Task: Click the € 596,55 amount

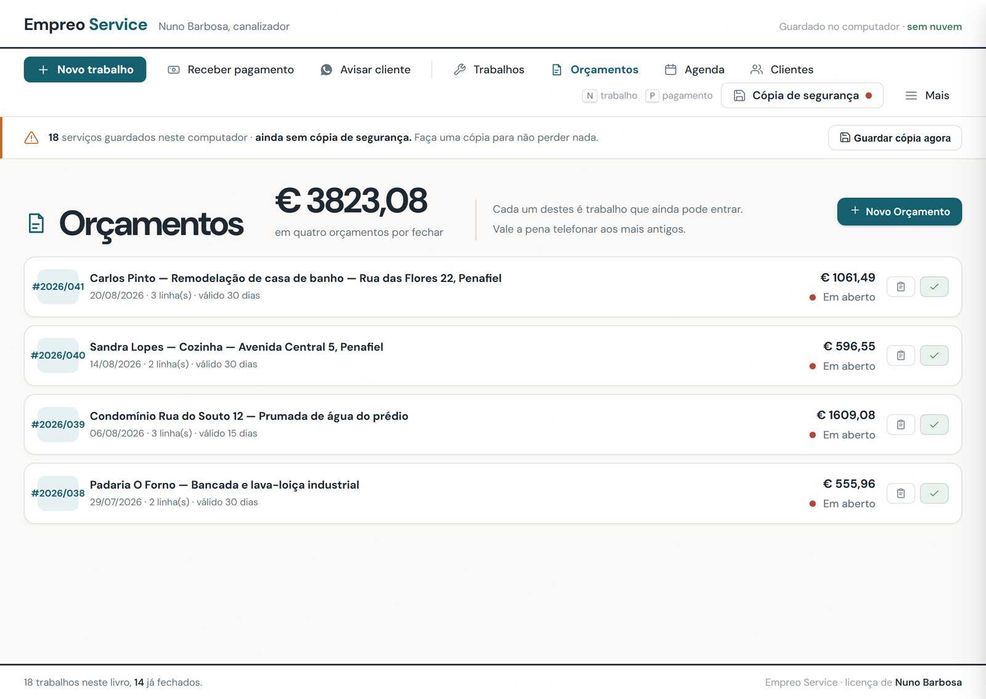Action: point(849,346)
